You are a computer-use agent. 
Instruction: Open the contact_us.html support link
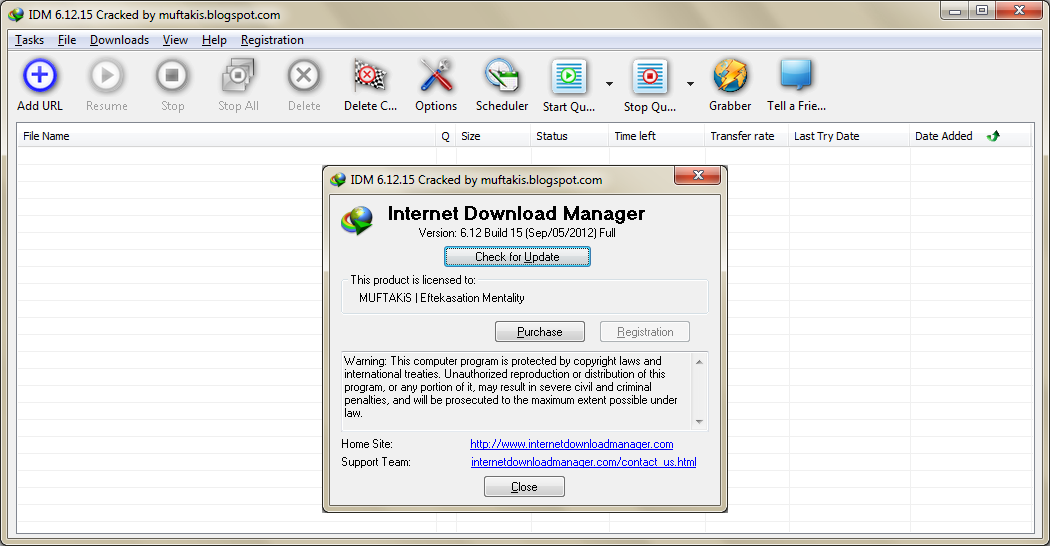[x=583, y=462]
